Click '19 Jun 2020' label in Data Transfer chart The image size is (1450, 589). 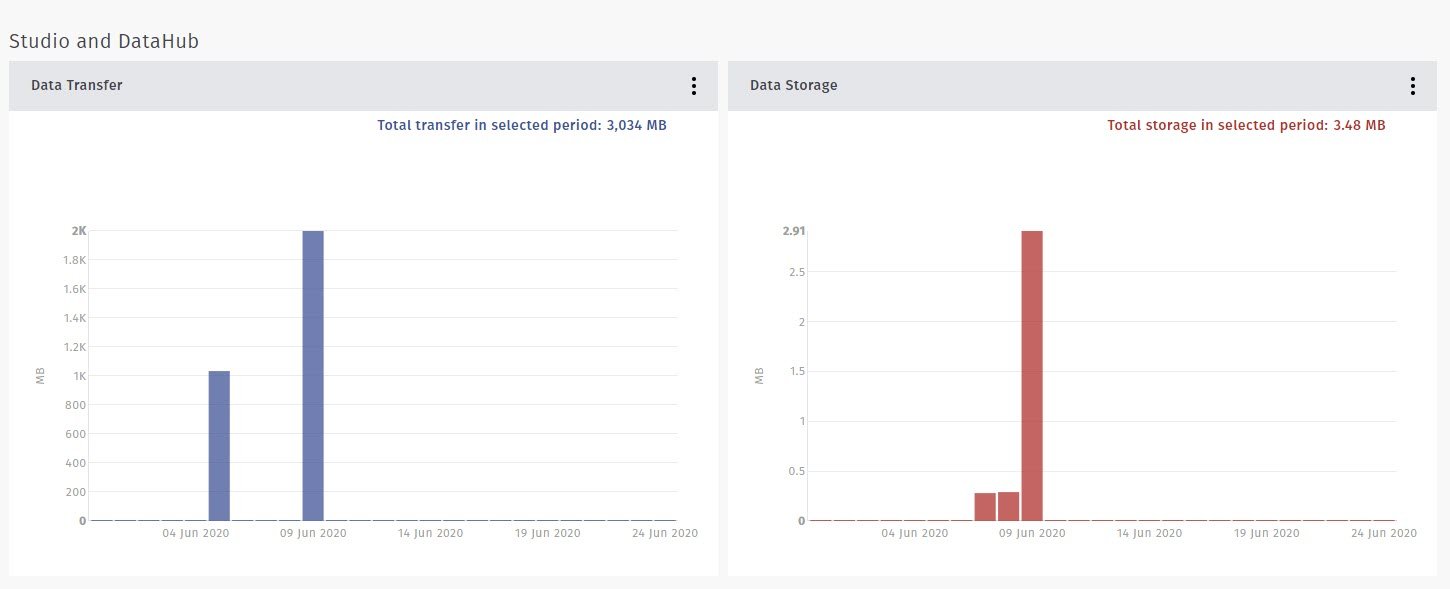tap(548, 534)
